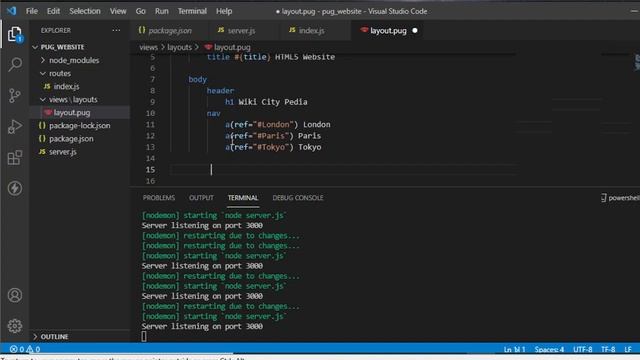
Task: Click the LF end-of-line status item
Action: (628, 349)
